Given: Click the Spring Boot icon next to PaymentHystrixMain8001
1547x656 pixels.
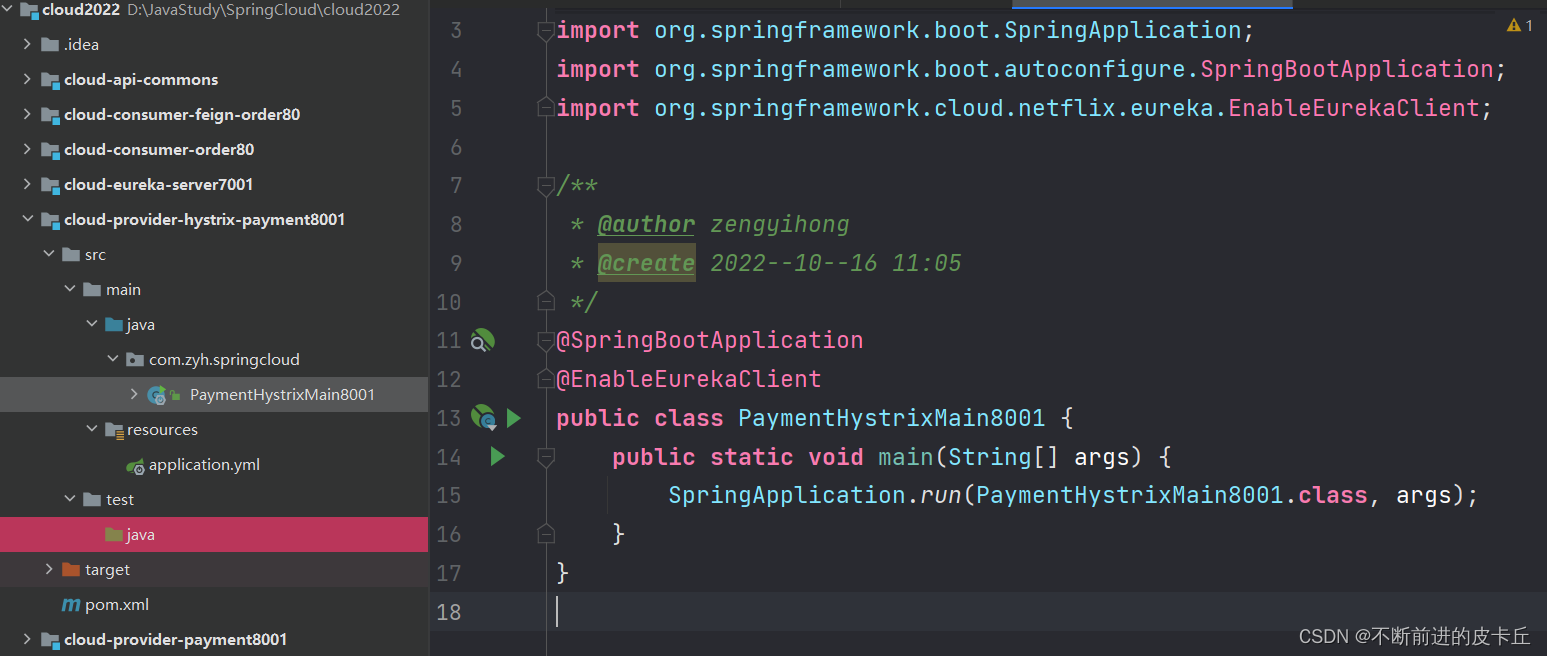Looking at the screenshot, I should point(157,394).
